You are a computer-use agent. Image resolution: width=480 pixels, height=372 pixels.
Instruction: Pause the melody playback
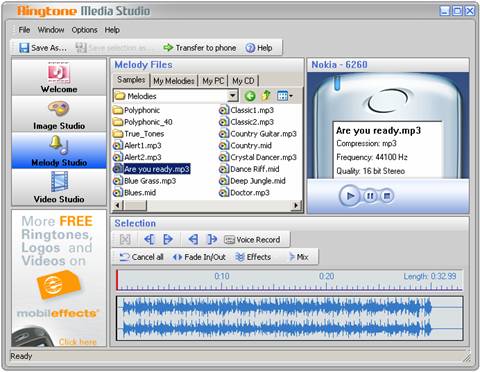(x=370, y=196)
